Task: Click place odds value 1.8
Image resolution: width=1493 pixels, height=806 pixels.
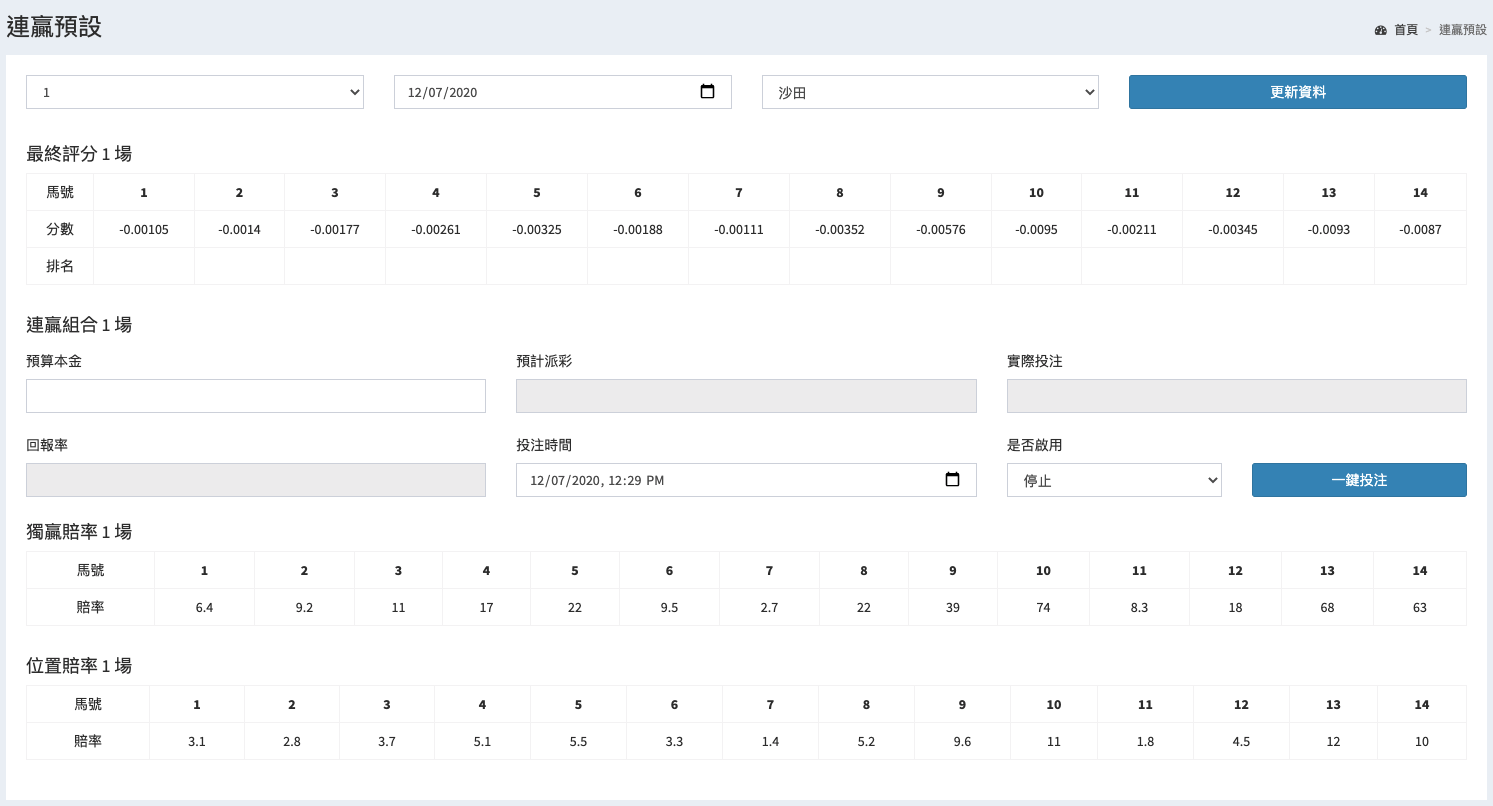Action: click(1145, 741)
